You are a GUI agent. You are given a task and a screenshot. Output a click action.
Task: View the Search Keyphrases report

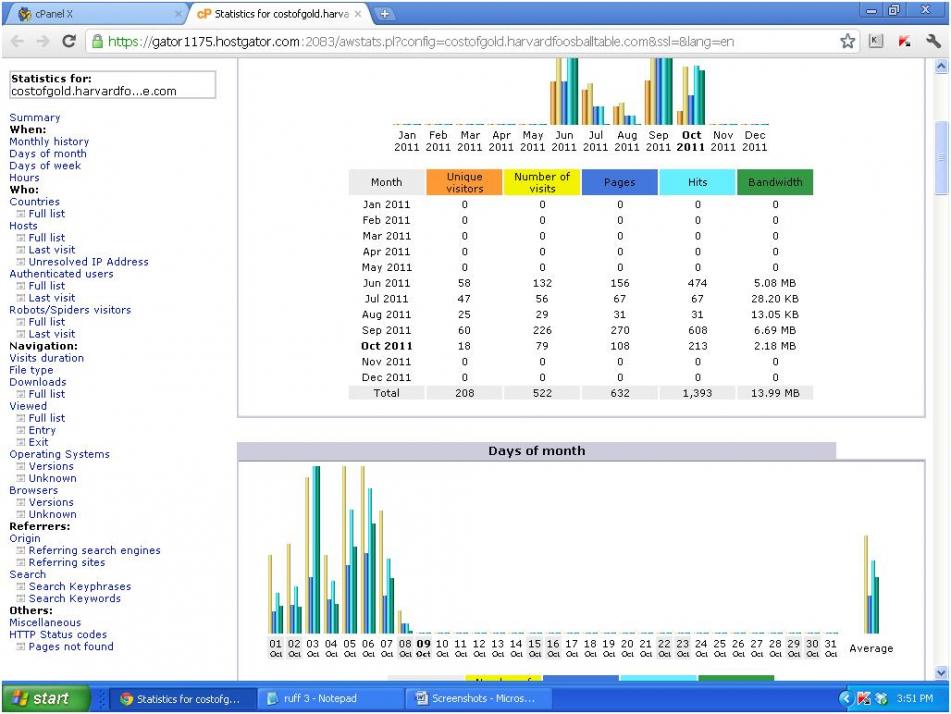point(79,587)
